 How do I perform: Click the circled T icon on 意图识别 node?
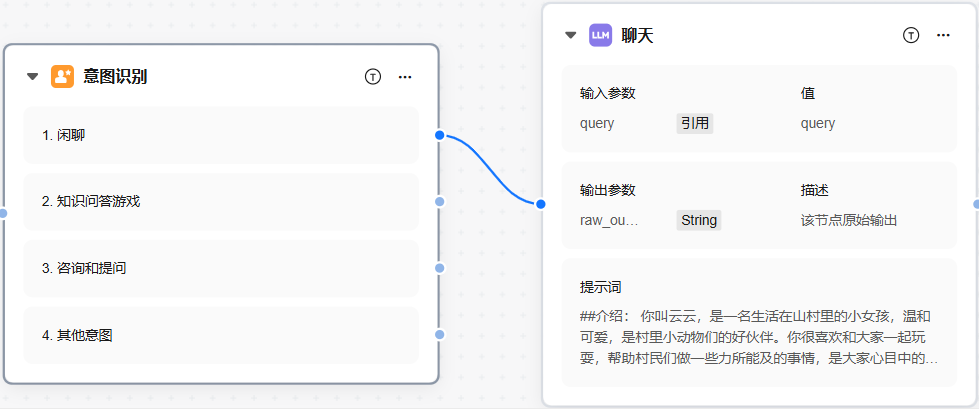[373, 76]
